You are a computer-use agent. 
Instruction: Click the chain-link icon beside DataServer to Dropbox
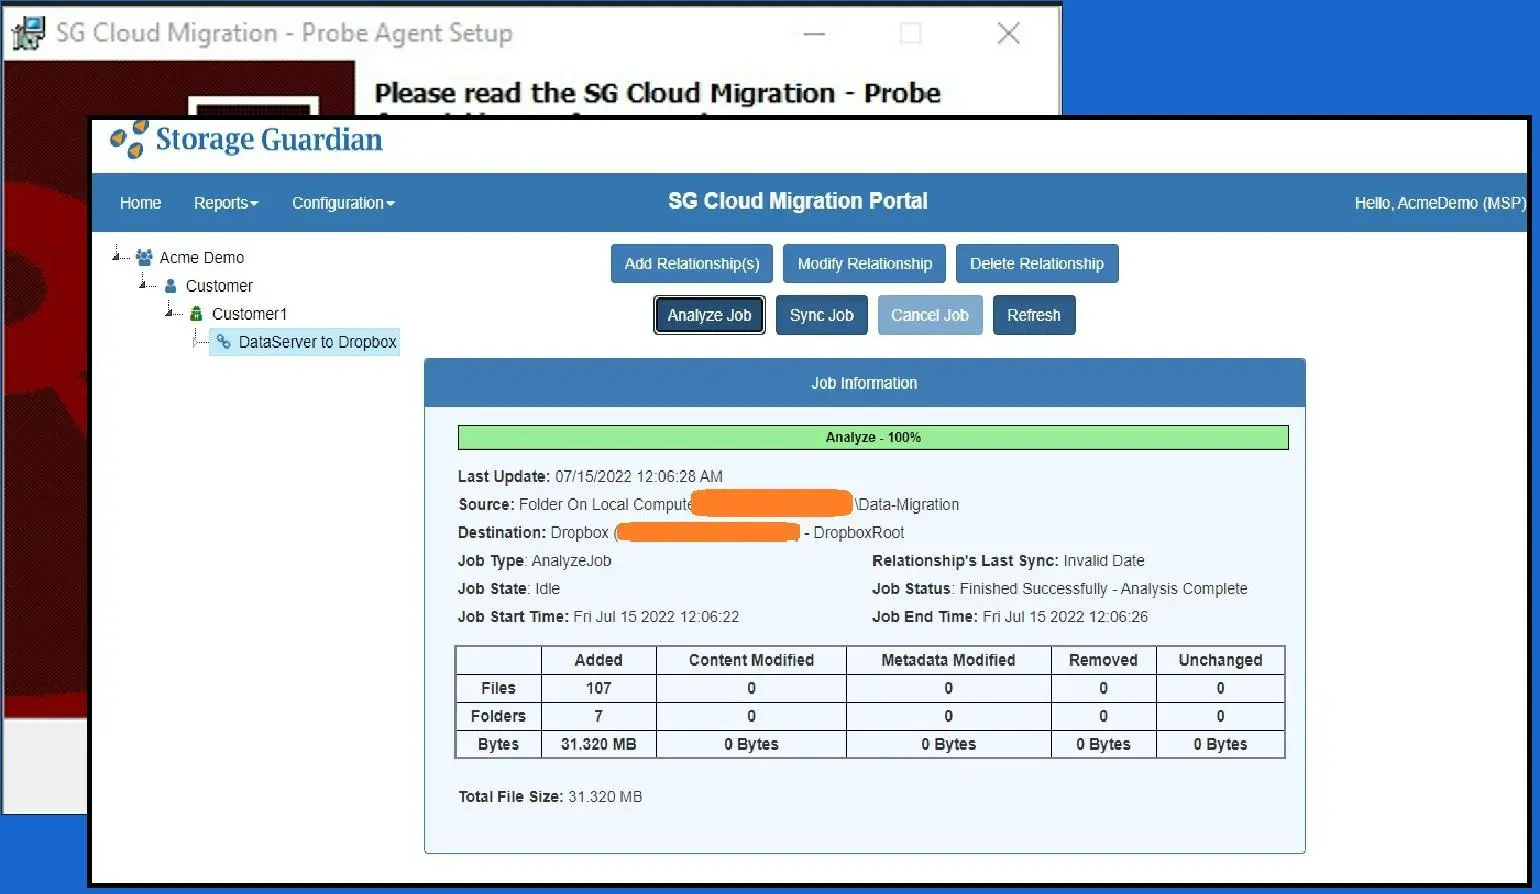tap(224, 342)
